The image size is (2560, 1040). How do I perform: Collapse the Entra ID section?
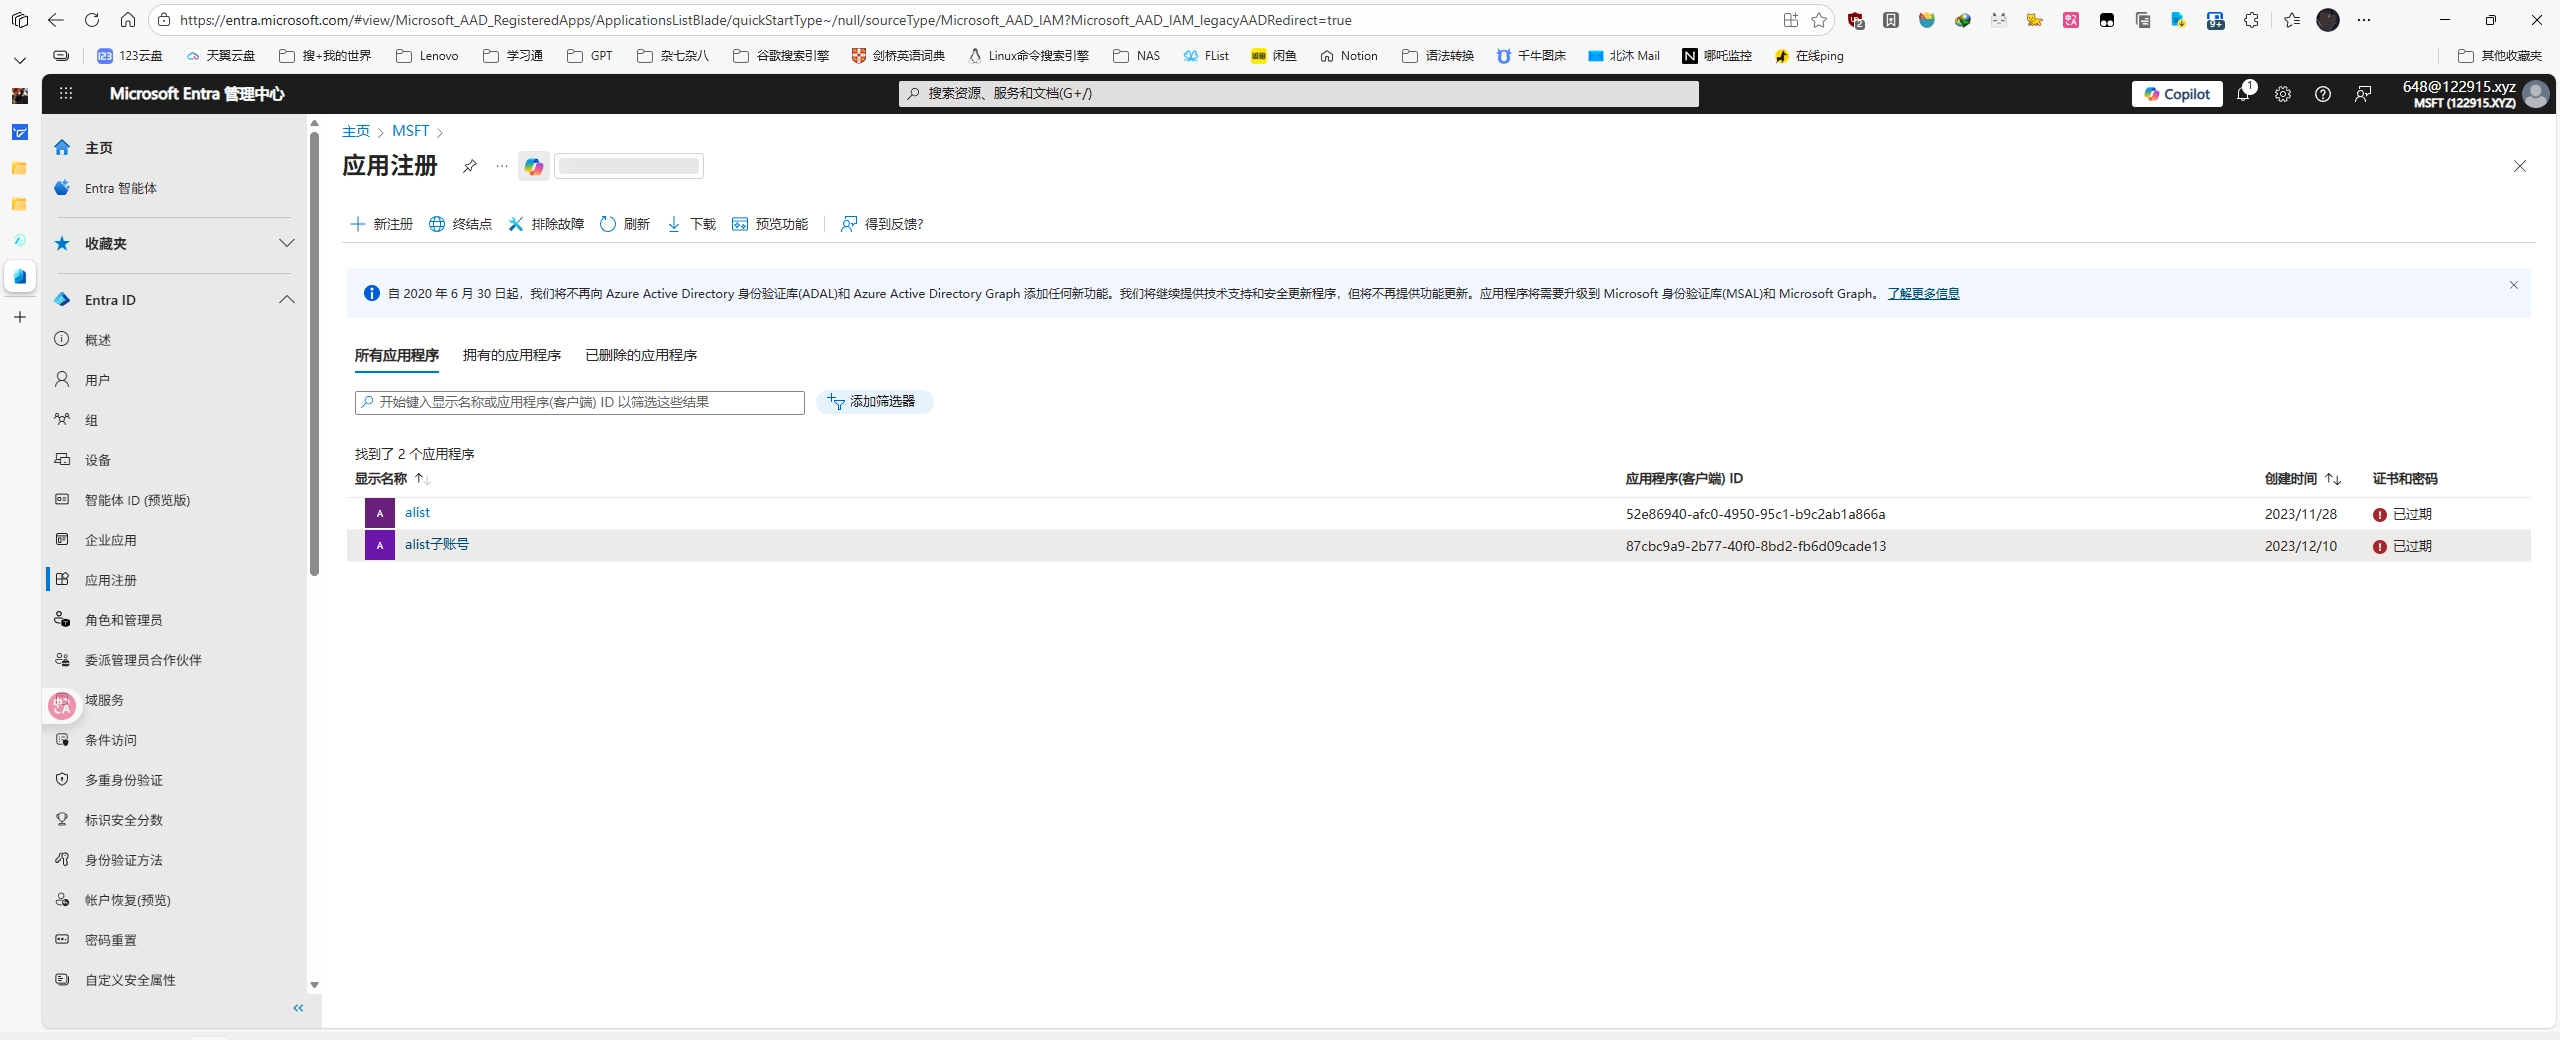(287, 300)
